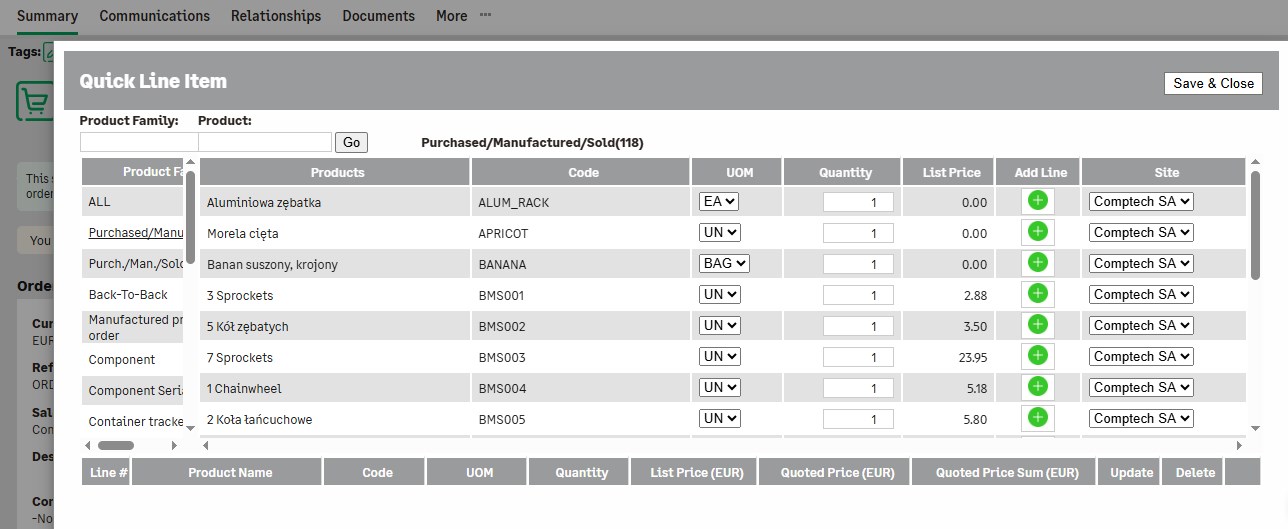Image resolution: width=1288 pixels, height=529 pixels.
Task: Open Site dropdown for Banan suszony row
Action: click(1141, 263)
